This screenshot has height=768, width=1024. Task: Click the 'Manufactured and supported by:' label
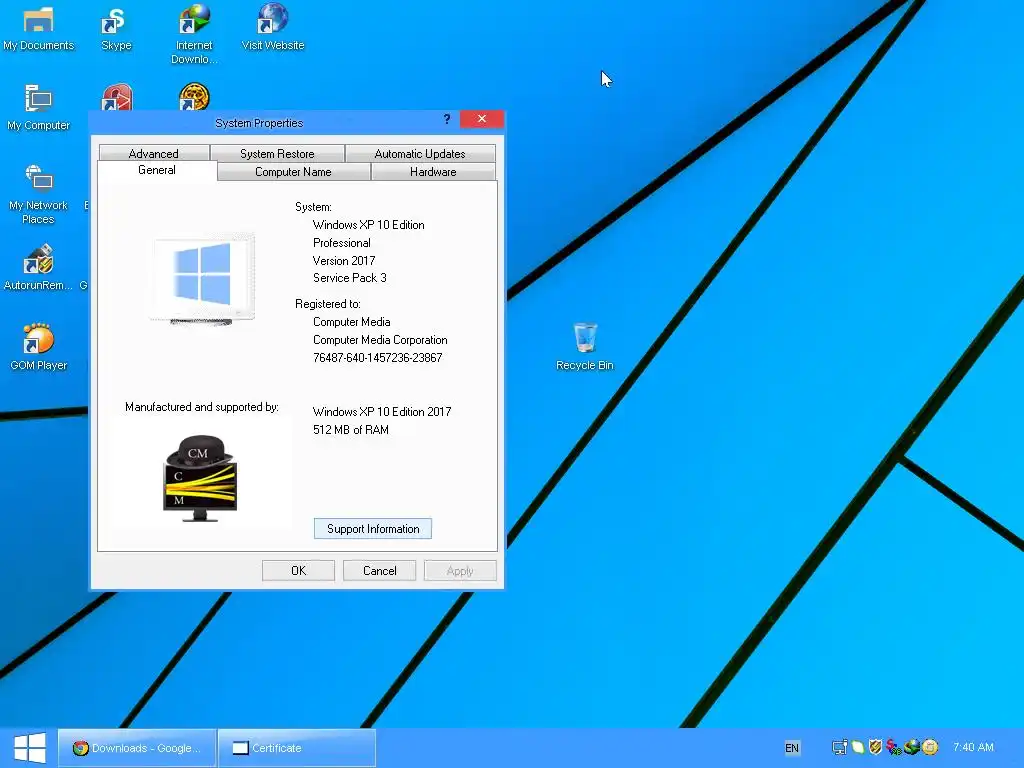tap(202, 407)
